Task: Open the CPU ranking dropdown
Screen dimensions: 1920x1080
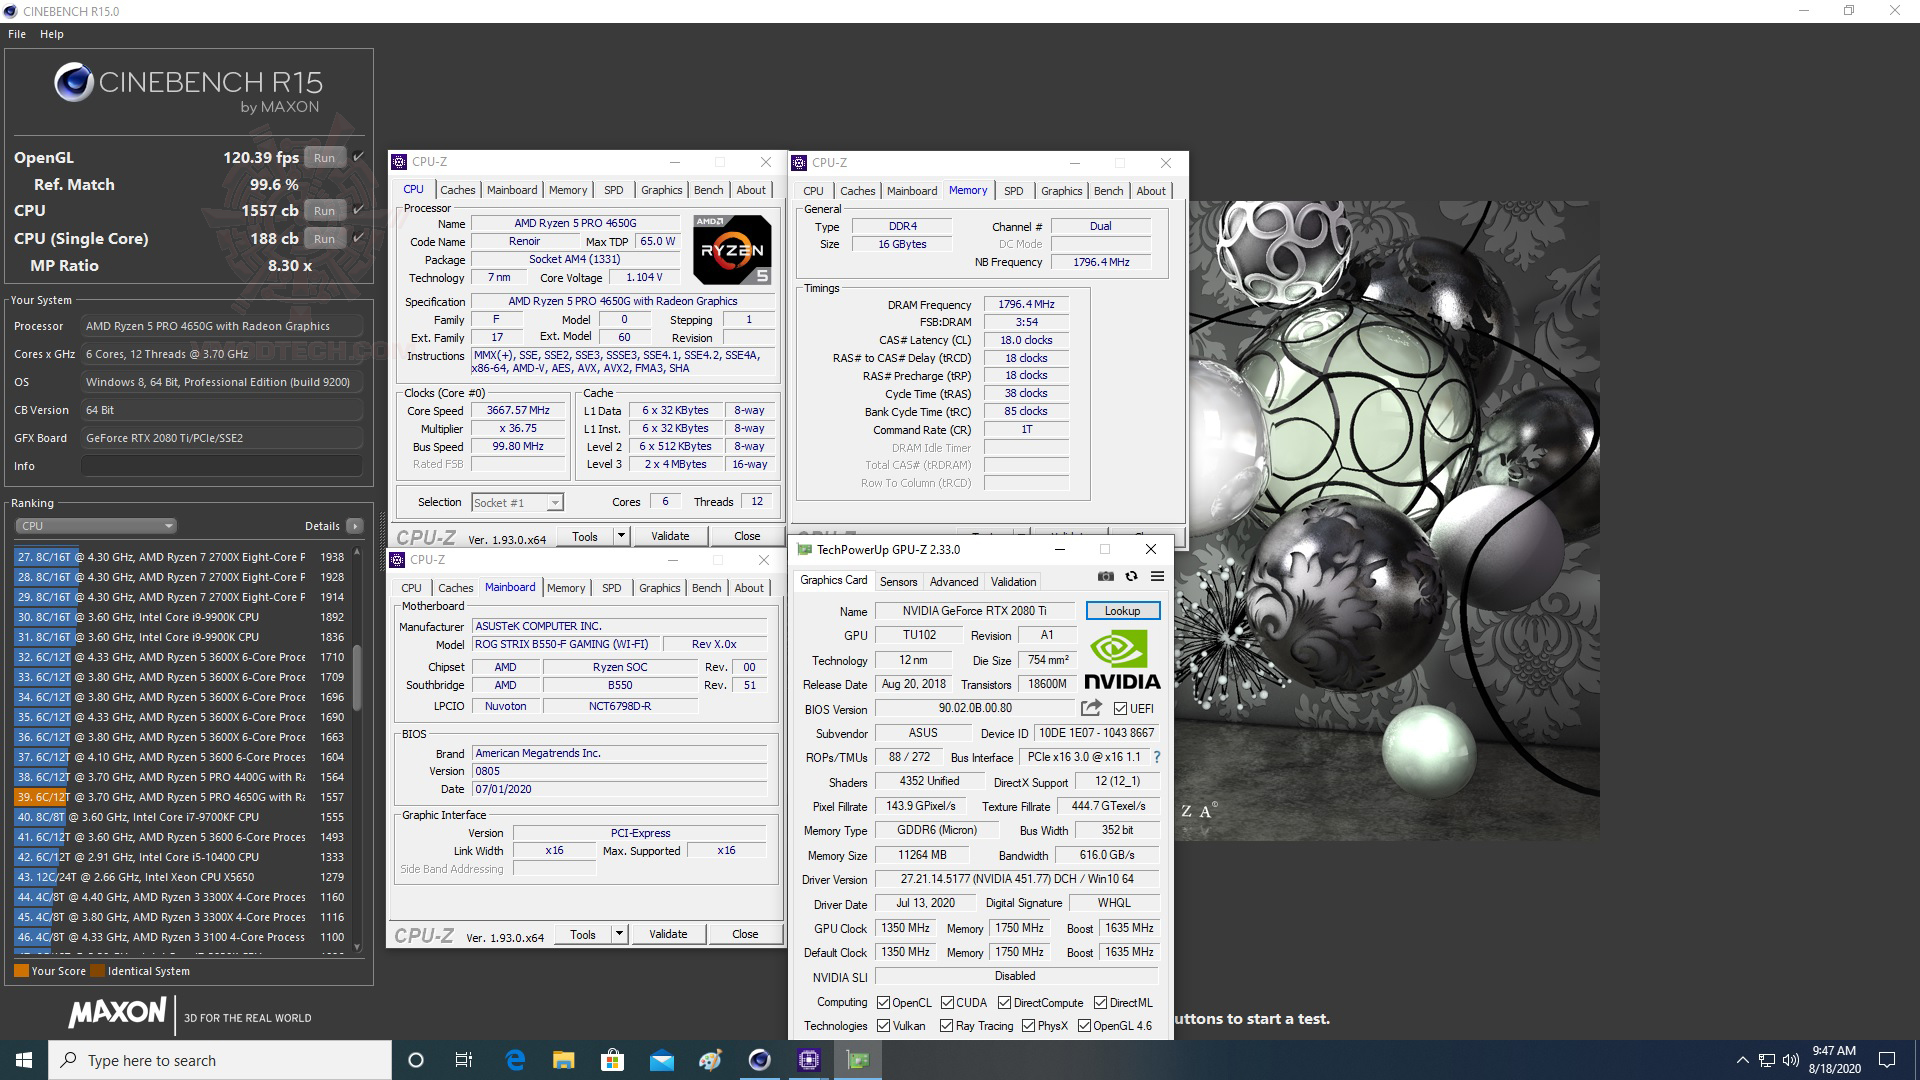Action: click(96, 526)
